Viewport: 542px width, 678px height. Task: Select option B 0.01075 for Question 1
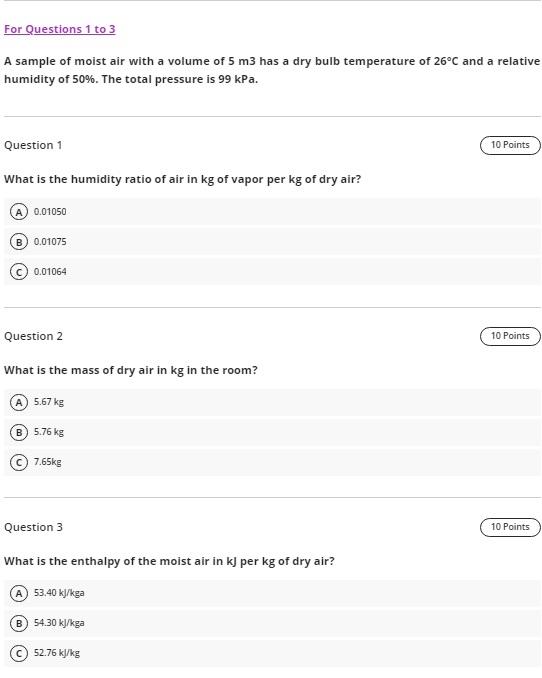[272, 242]
